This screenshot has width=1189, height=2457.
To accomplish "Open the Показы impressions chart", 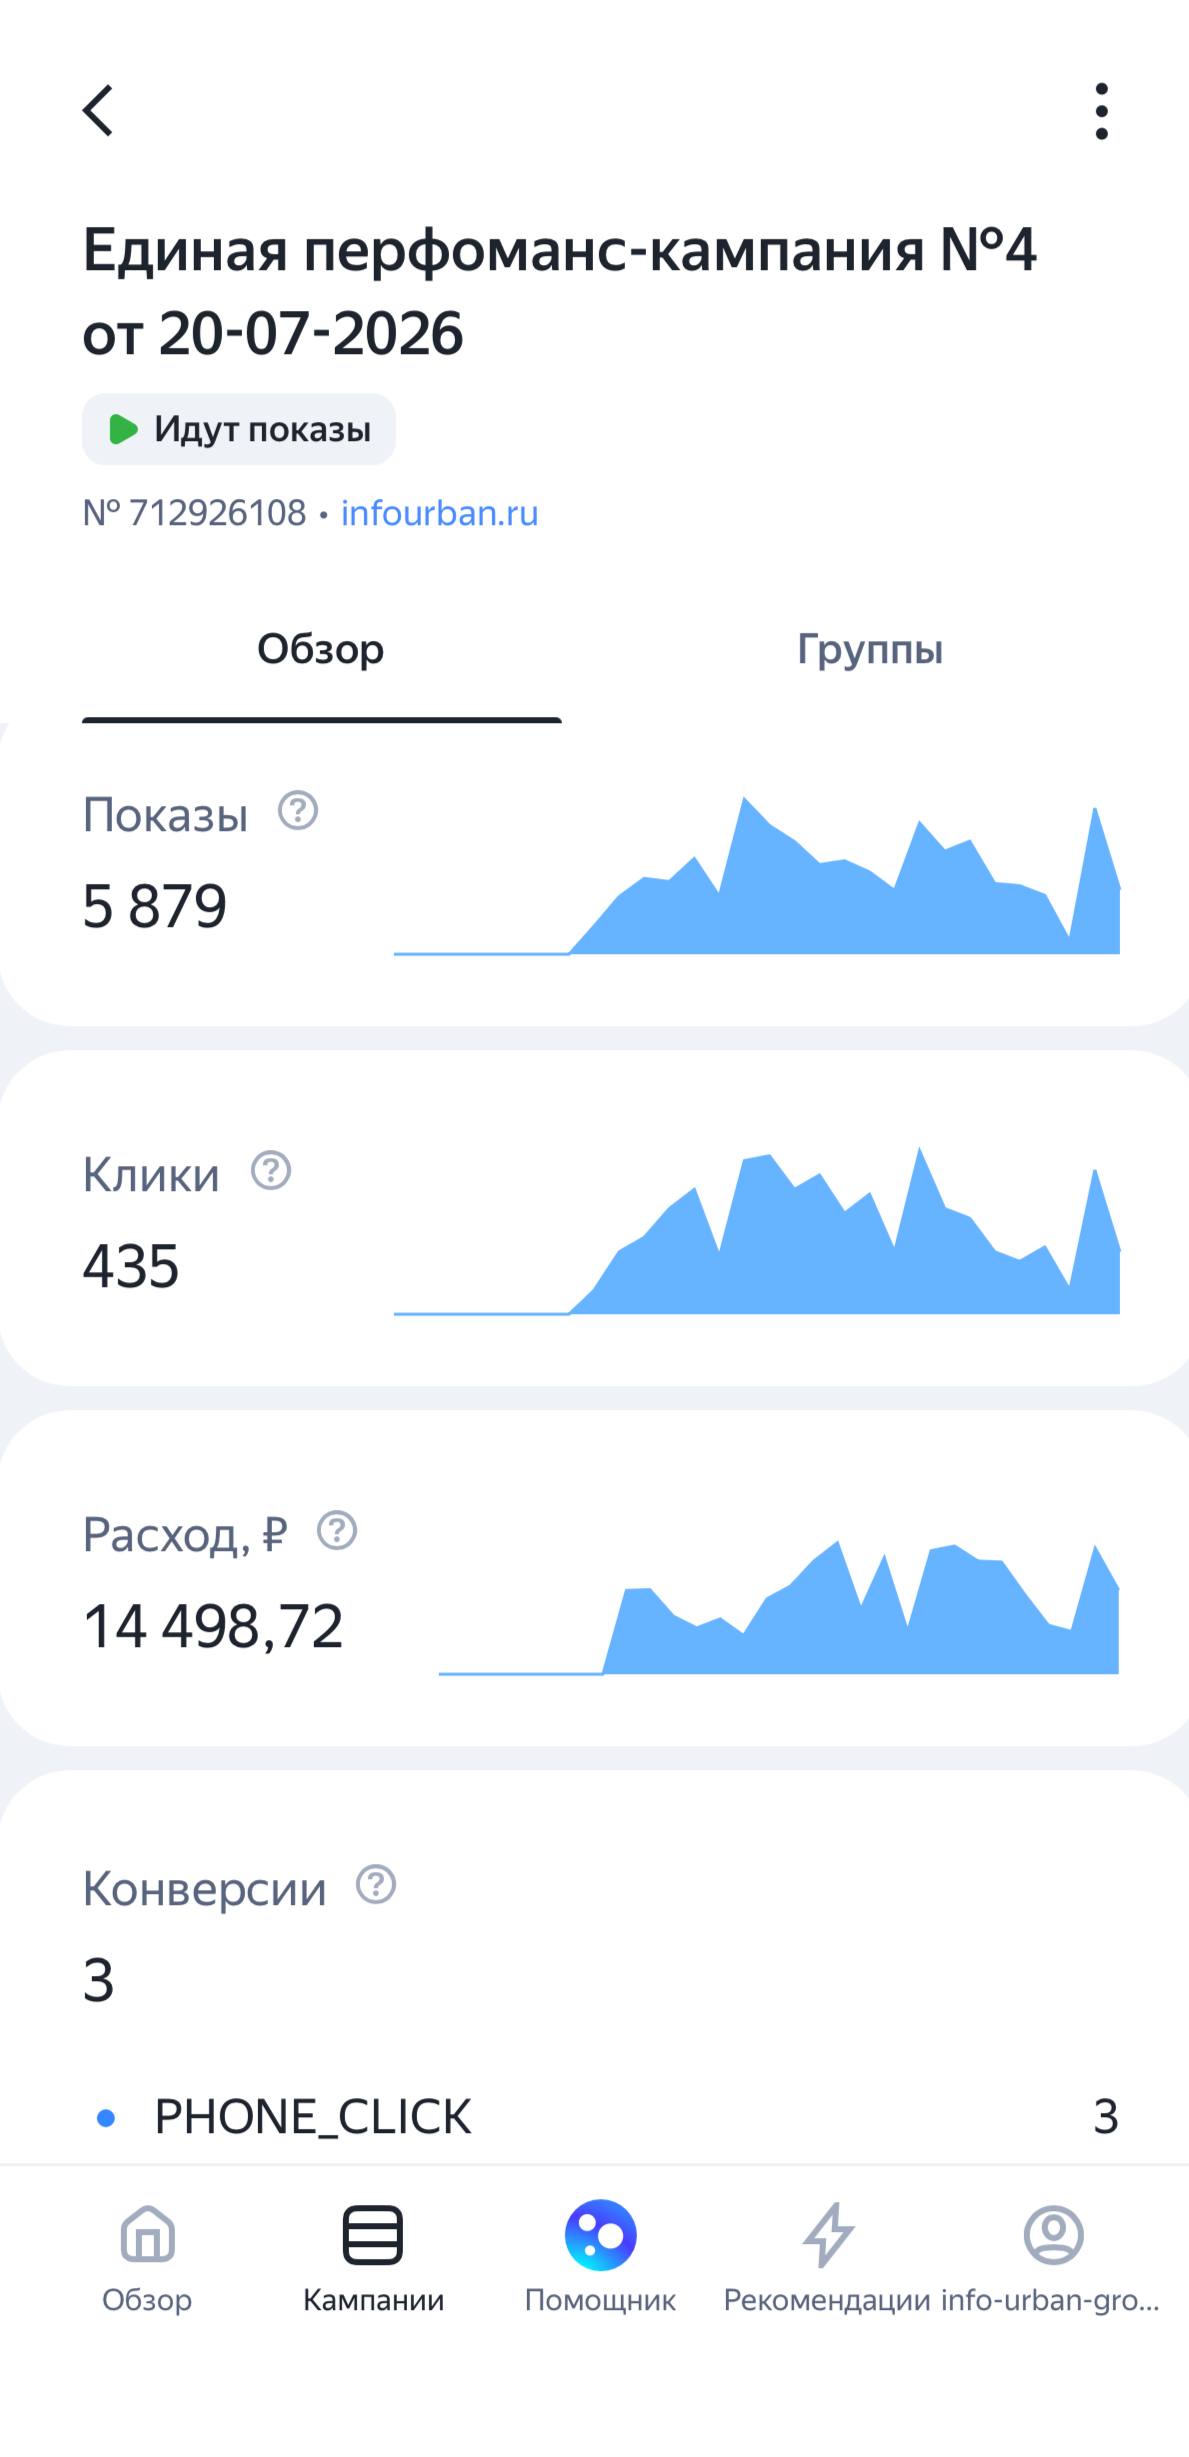I will 757,875.
